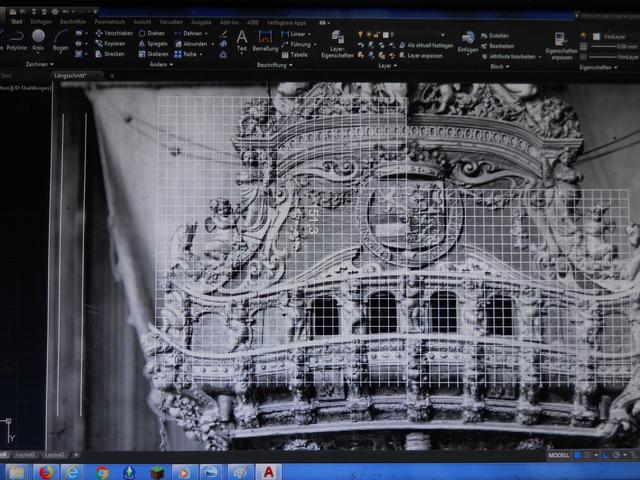This screenshot has height=480, width=640.
Task: Open the VonLayer linetype selector
Action: pos(613,57)
